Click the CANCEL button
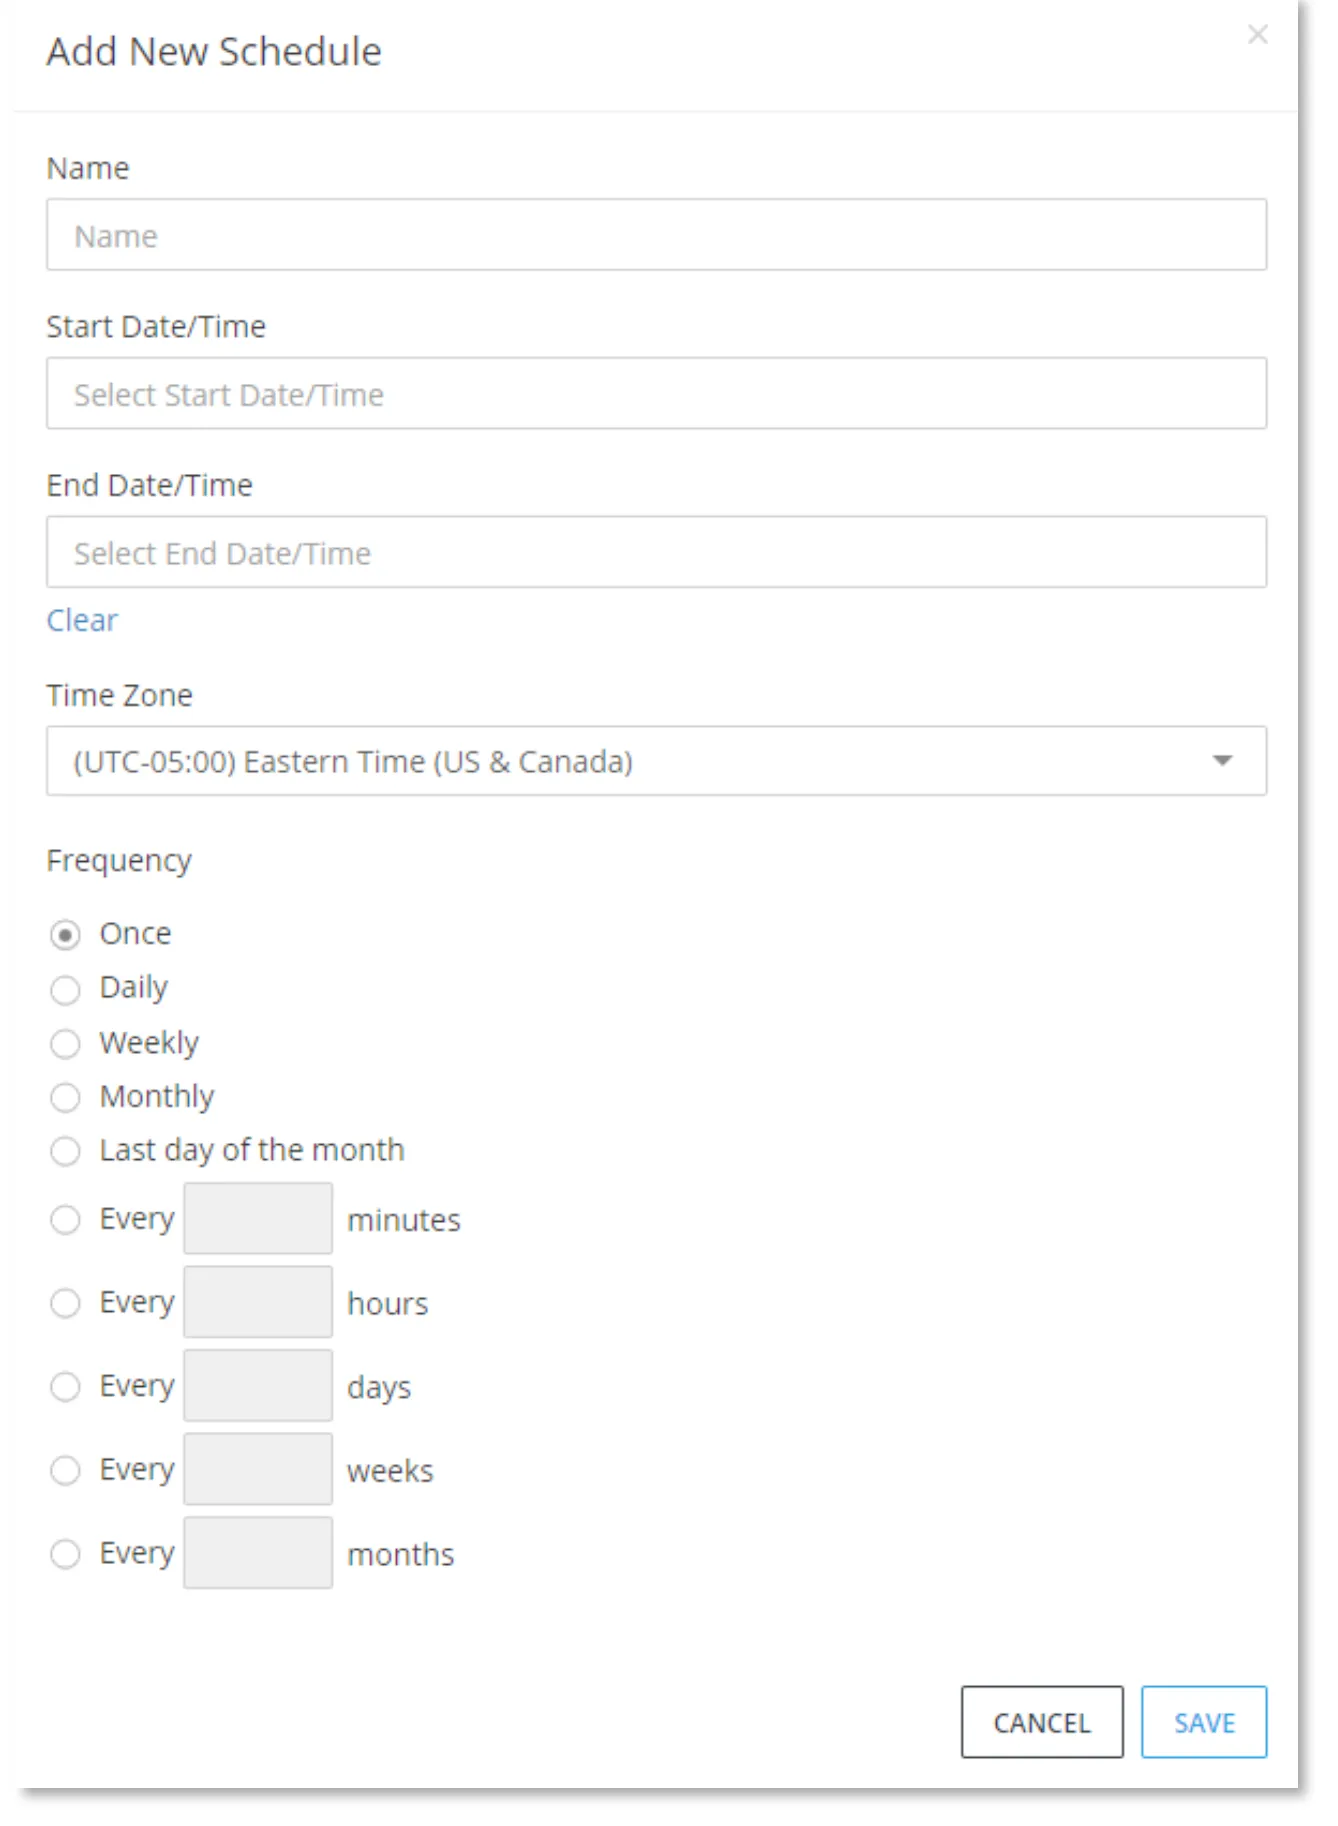This screenshot has width=1338, height=1826. point(1042,1722)
